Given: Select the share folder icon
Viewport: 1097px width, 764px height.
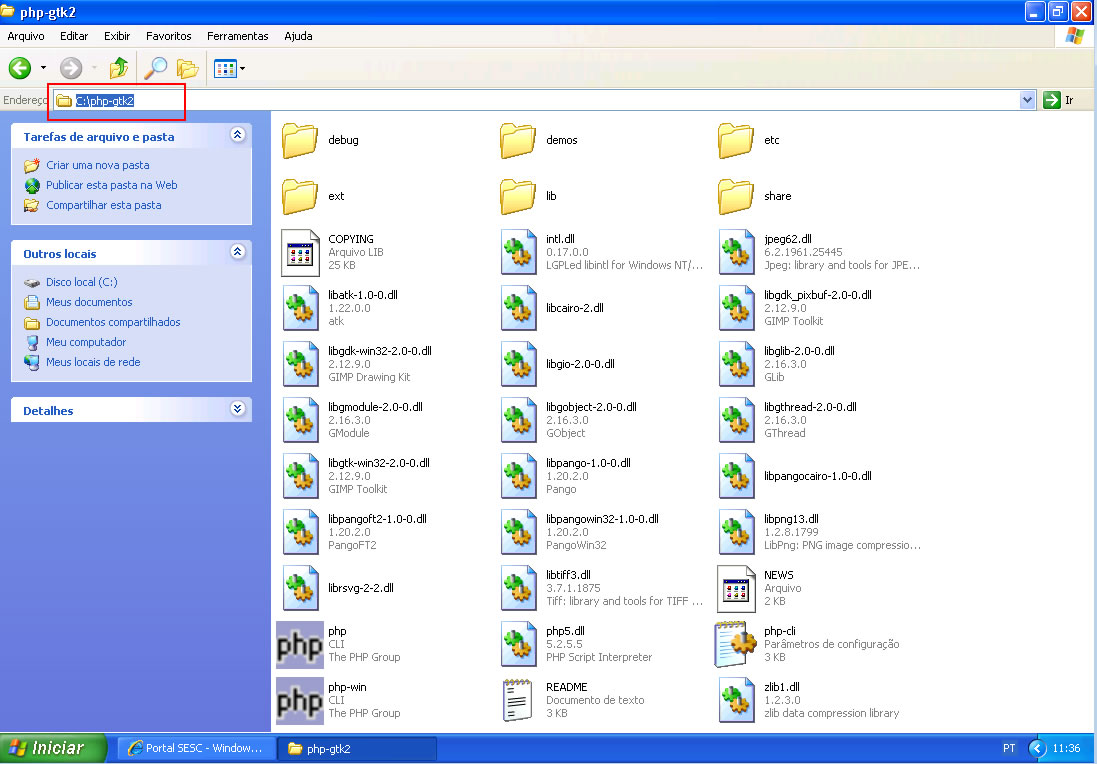Looking at the screenshot, I should pos(736,196).
